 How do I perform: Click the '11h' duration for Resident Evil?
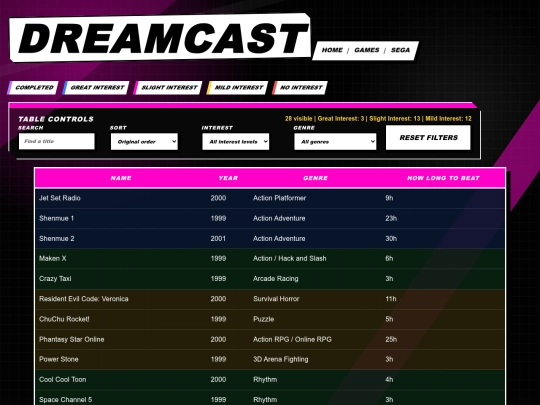click(391, 299)
